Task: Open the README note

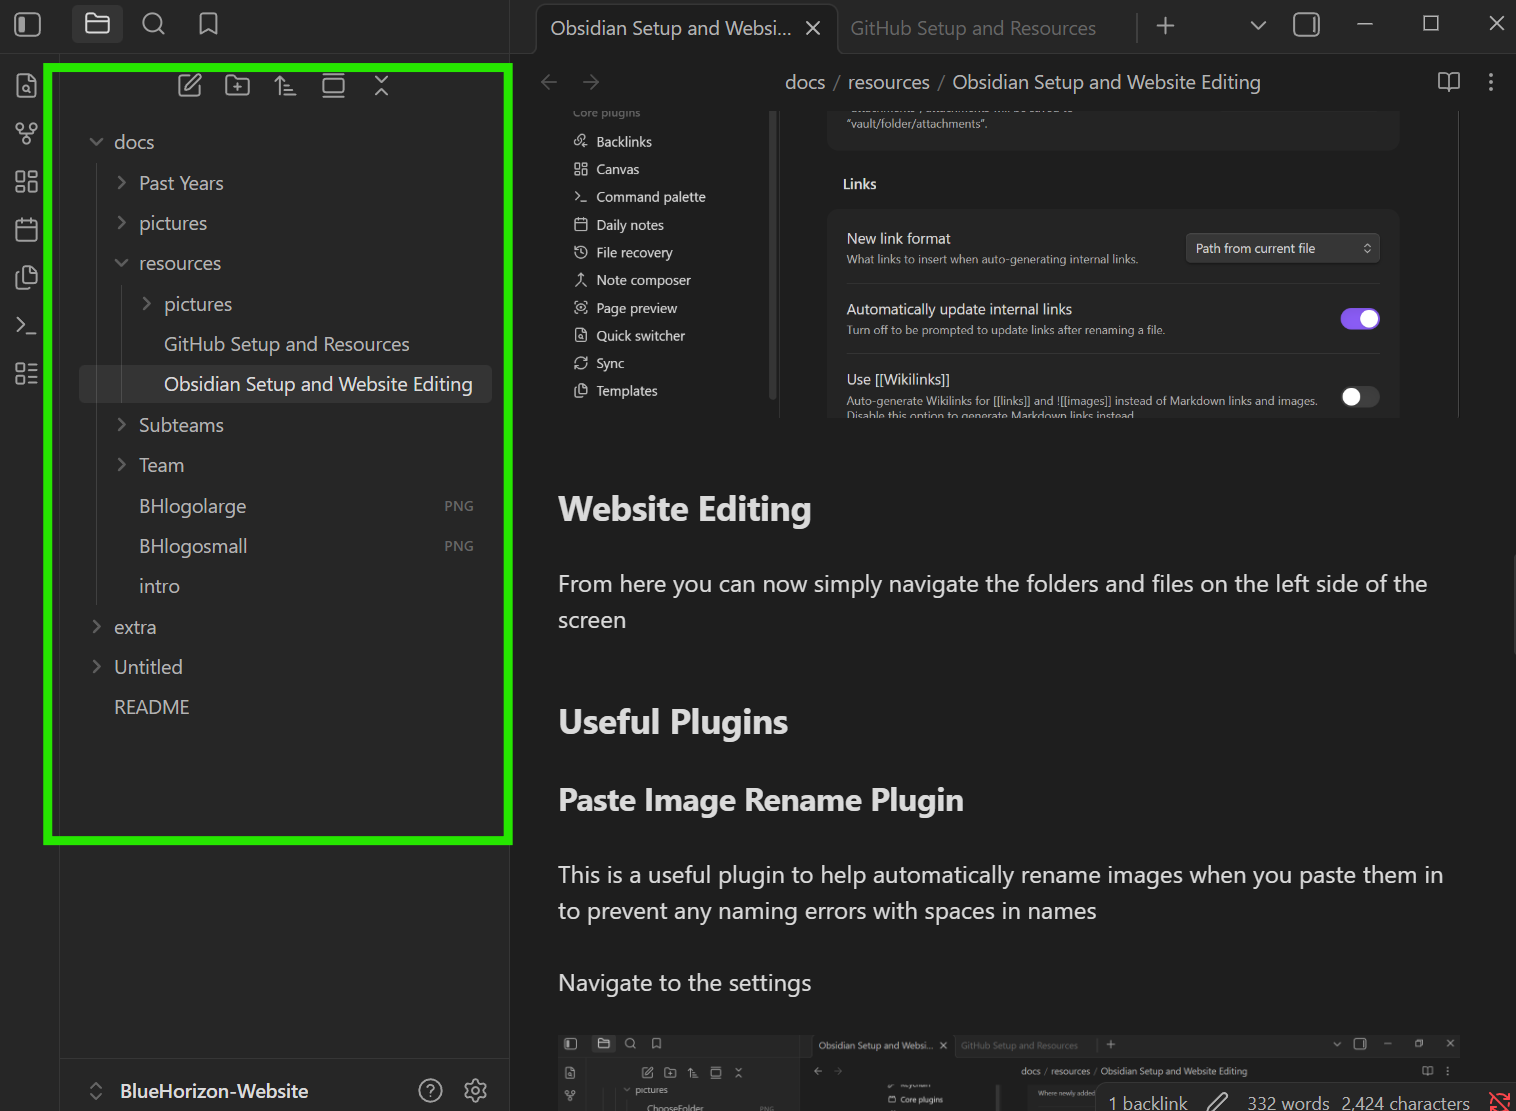Action: [x=152, y=707]
